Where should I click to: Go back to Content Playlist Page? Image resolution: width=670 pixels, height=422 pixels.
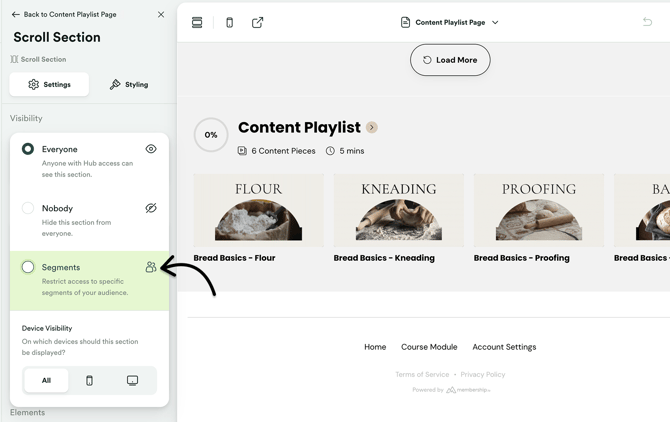tap(64, 15)
